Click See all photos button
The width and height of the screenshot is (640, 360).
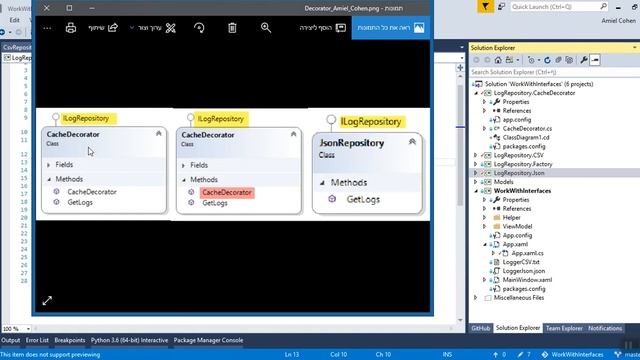(x=391, y=28)
